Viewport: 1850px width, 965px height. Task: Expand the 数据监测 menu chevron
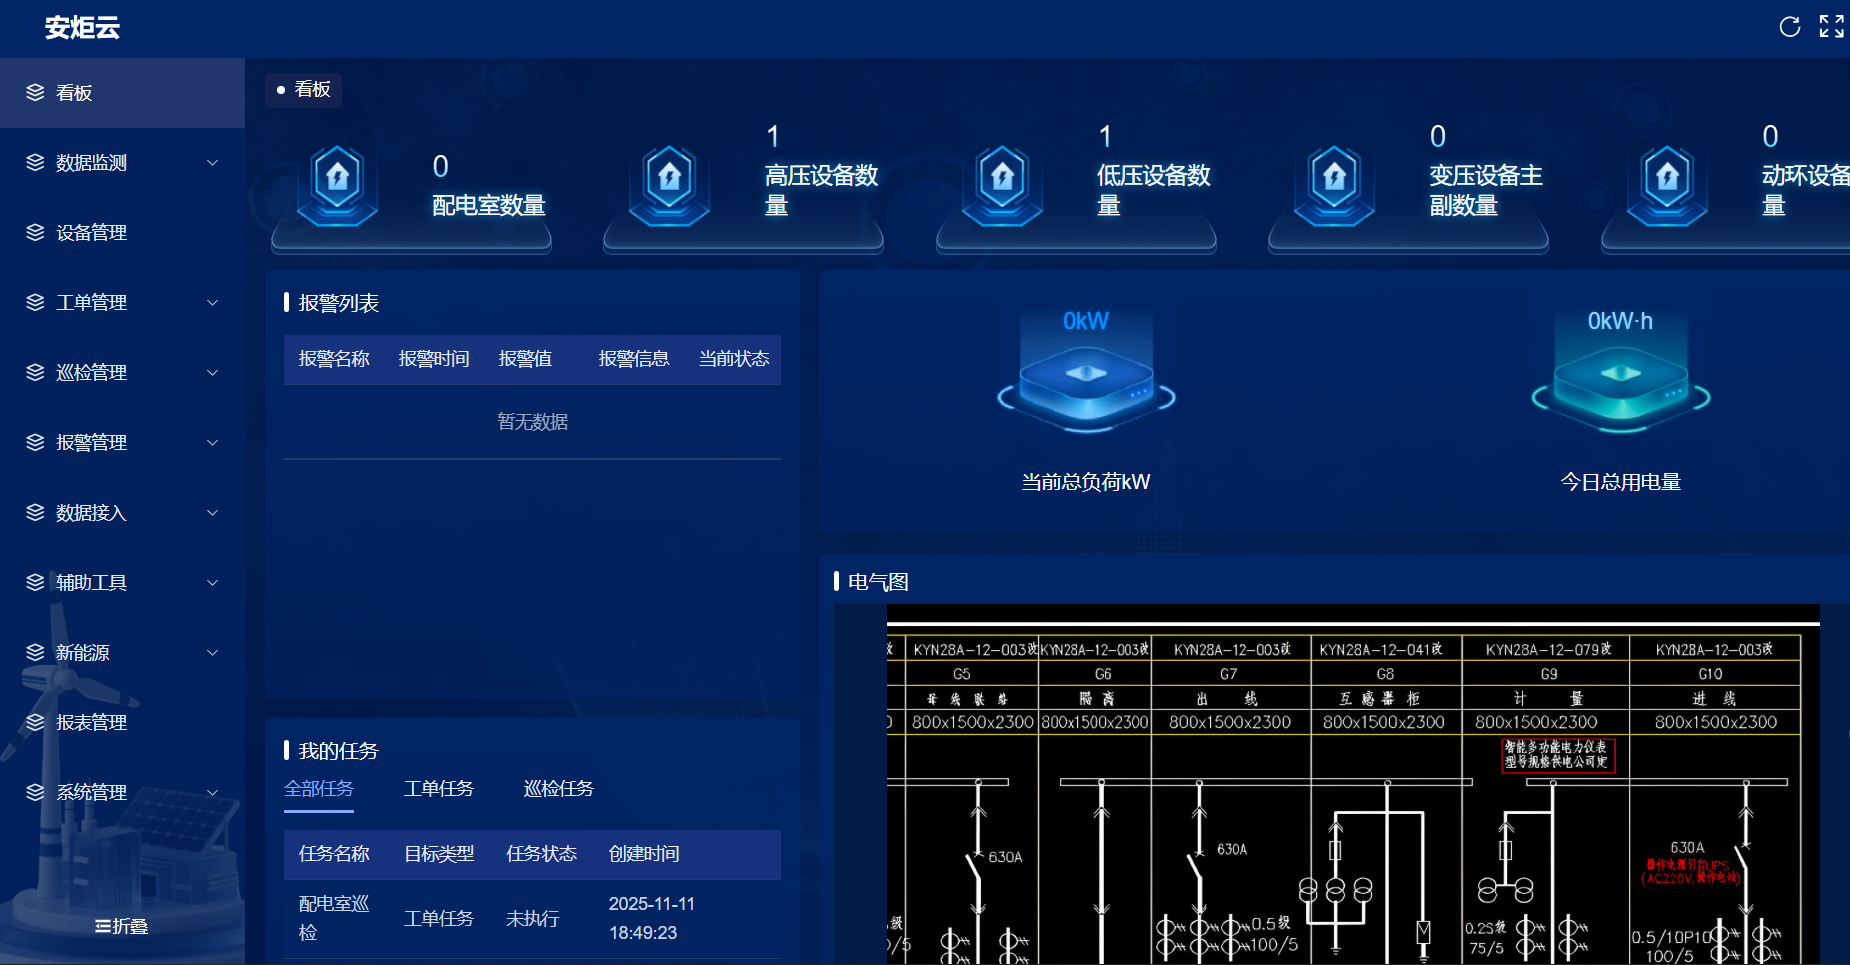(212, 163)
